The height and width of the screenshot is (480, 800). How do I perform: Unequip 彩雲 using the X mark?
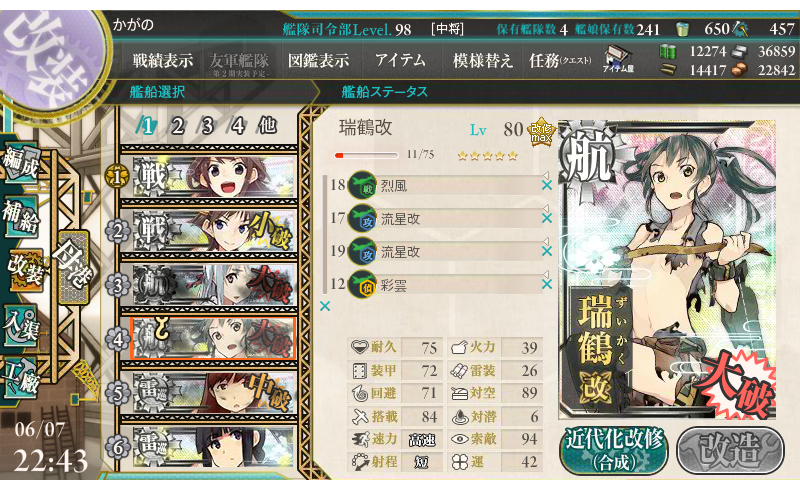[x=547, y=284]
